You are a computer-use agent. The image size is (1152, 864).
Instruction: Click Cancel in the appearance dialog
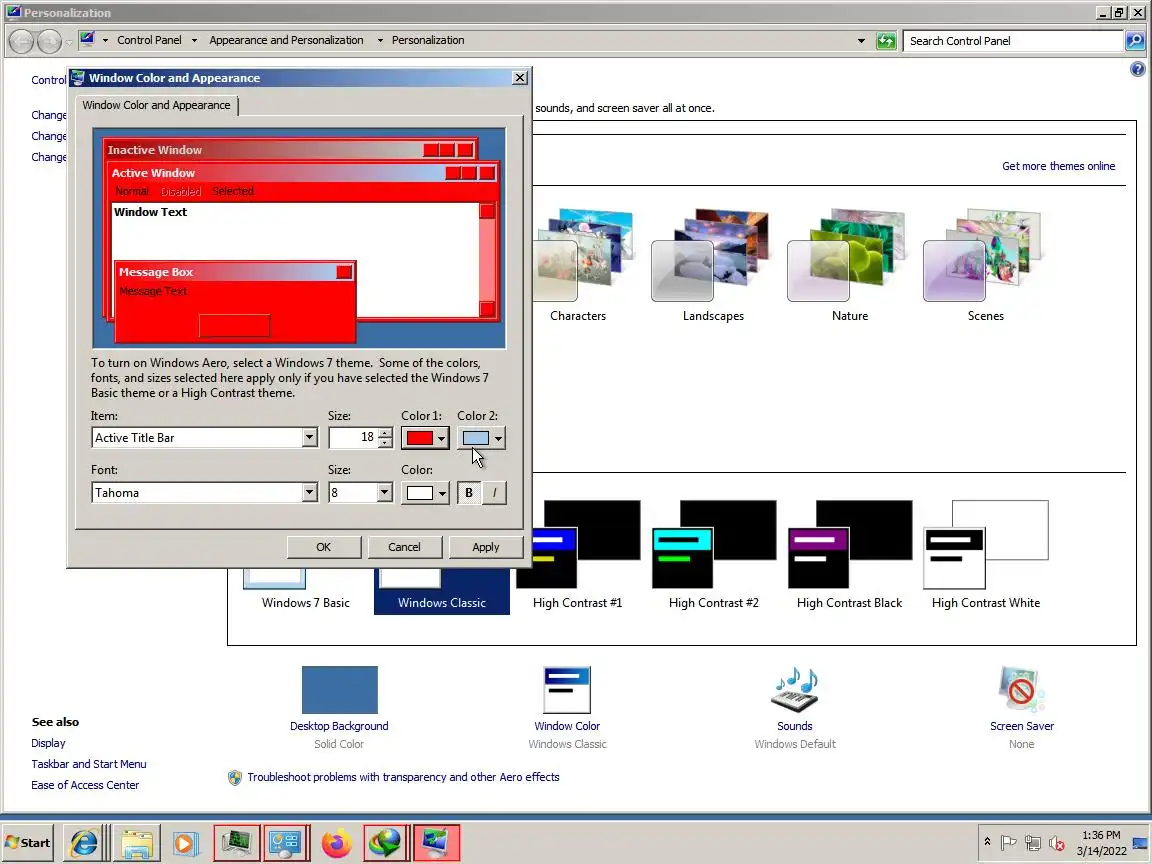point(404,547)
